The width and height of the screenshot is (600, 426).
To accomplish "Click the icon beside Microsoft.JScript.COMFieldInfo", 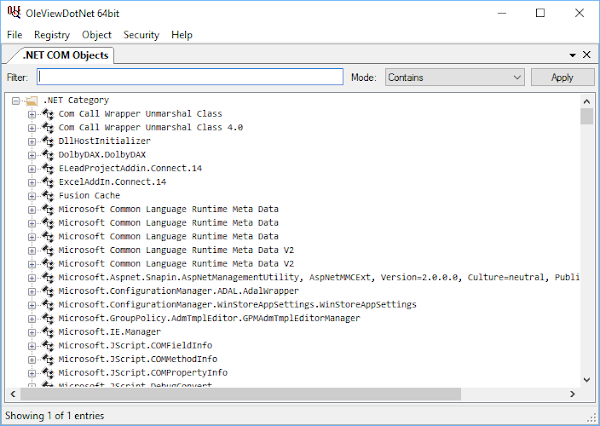I will (47, 345).
